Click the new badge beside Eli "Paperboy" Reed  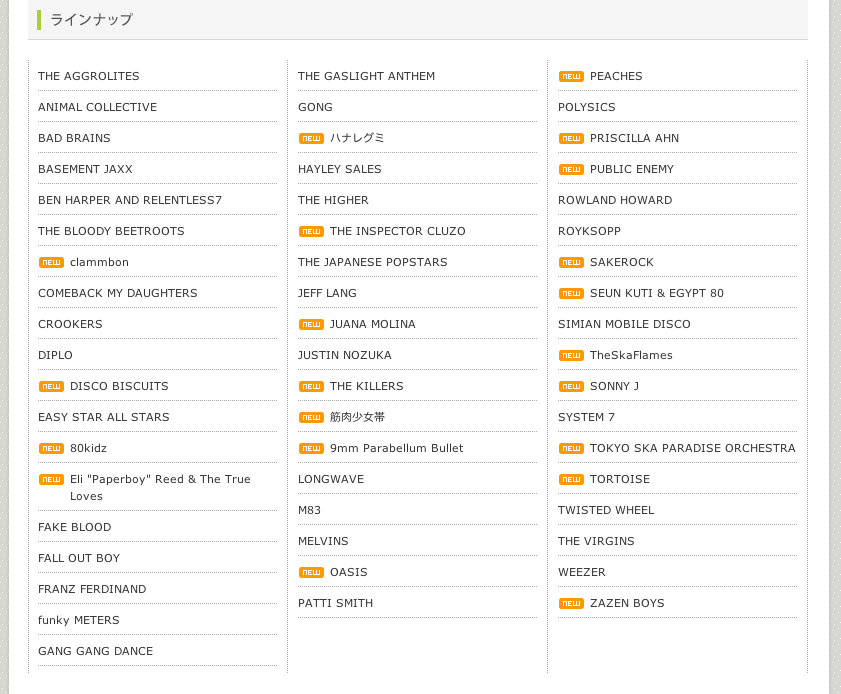51,479
